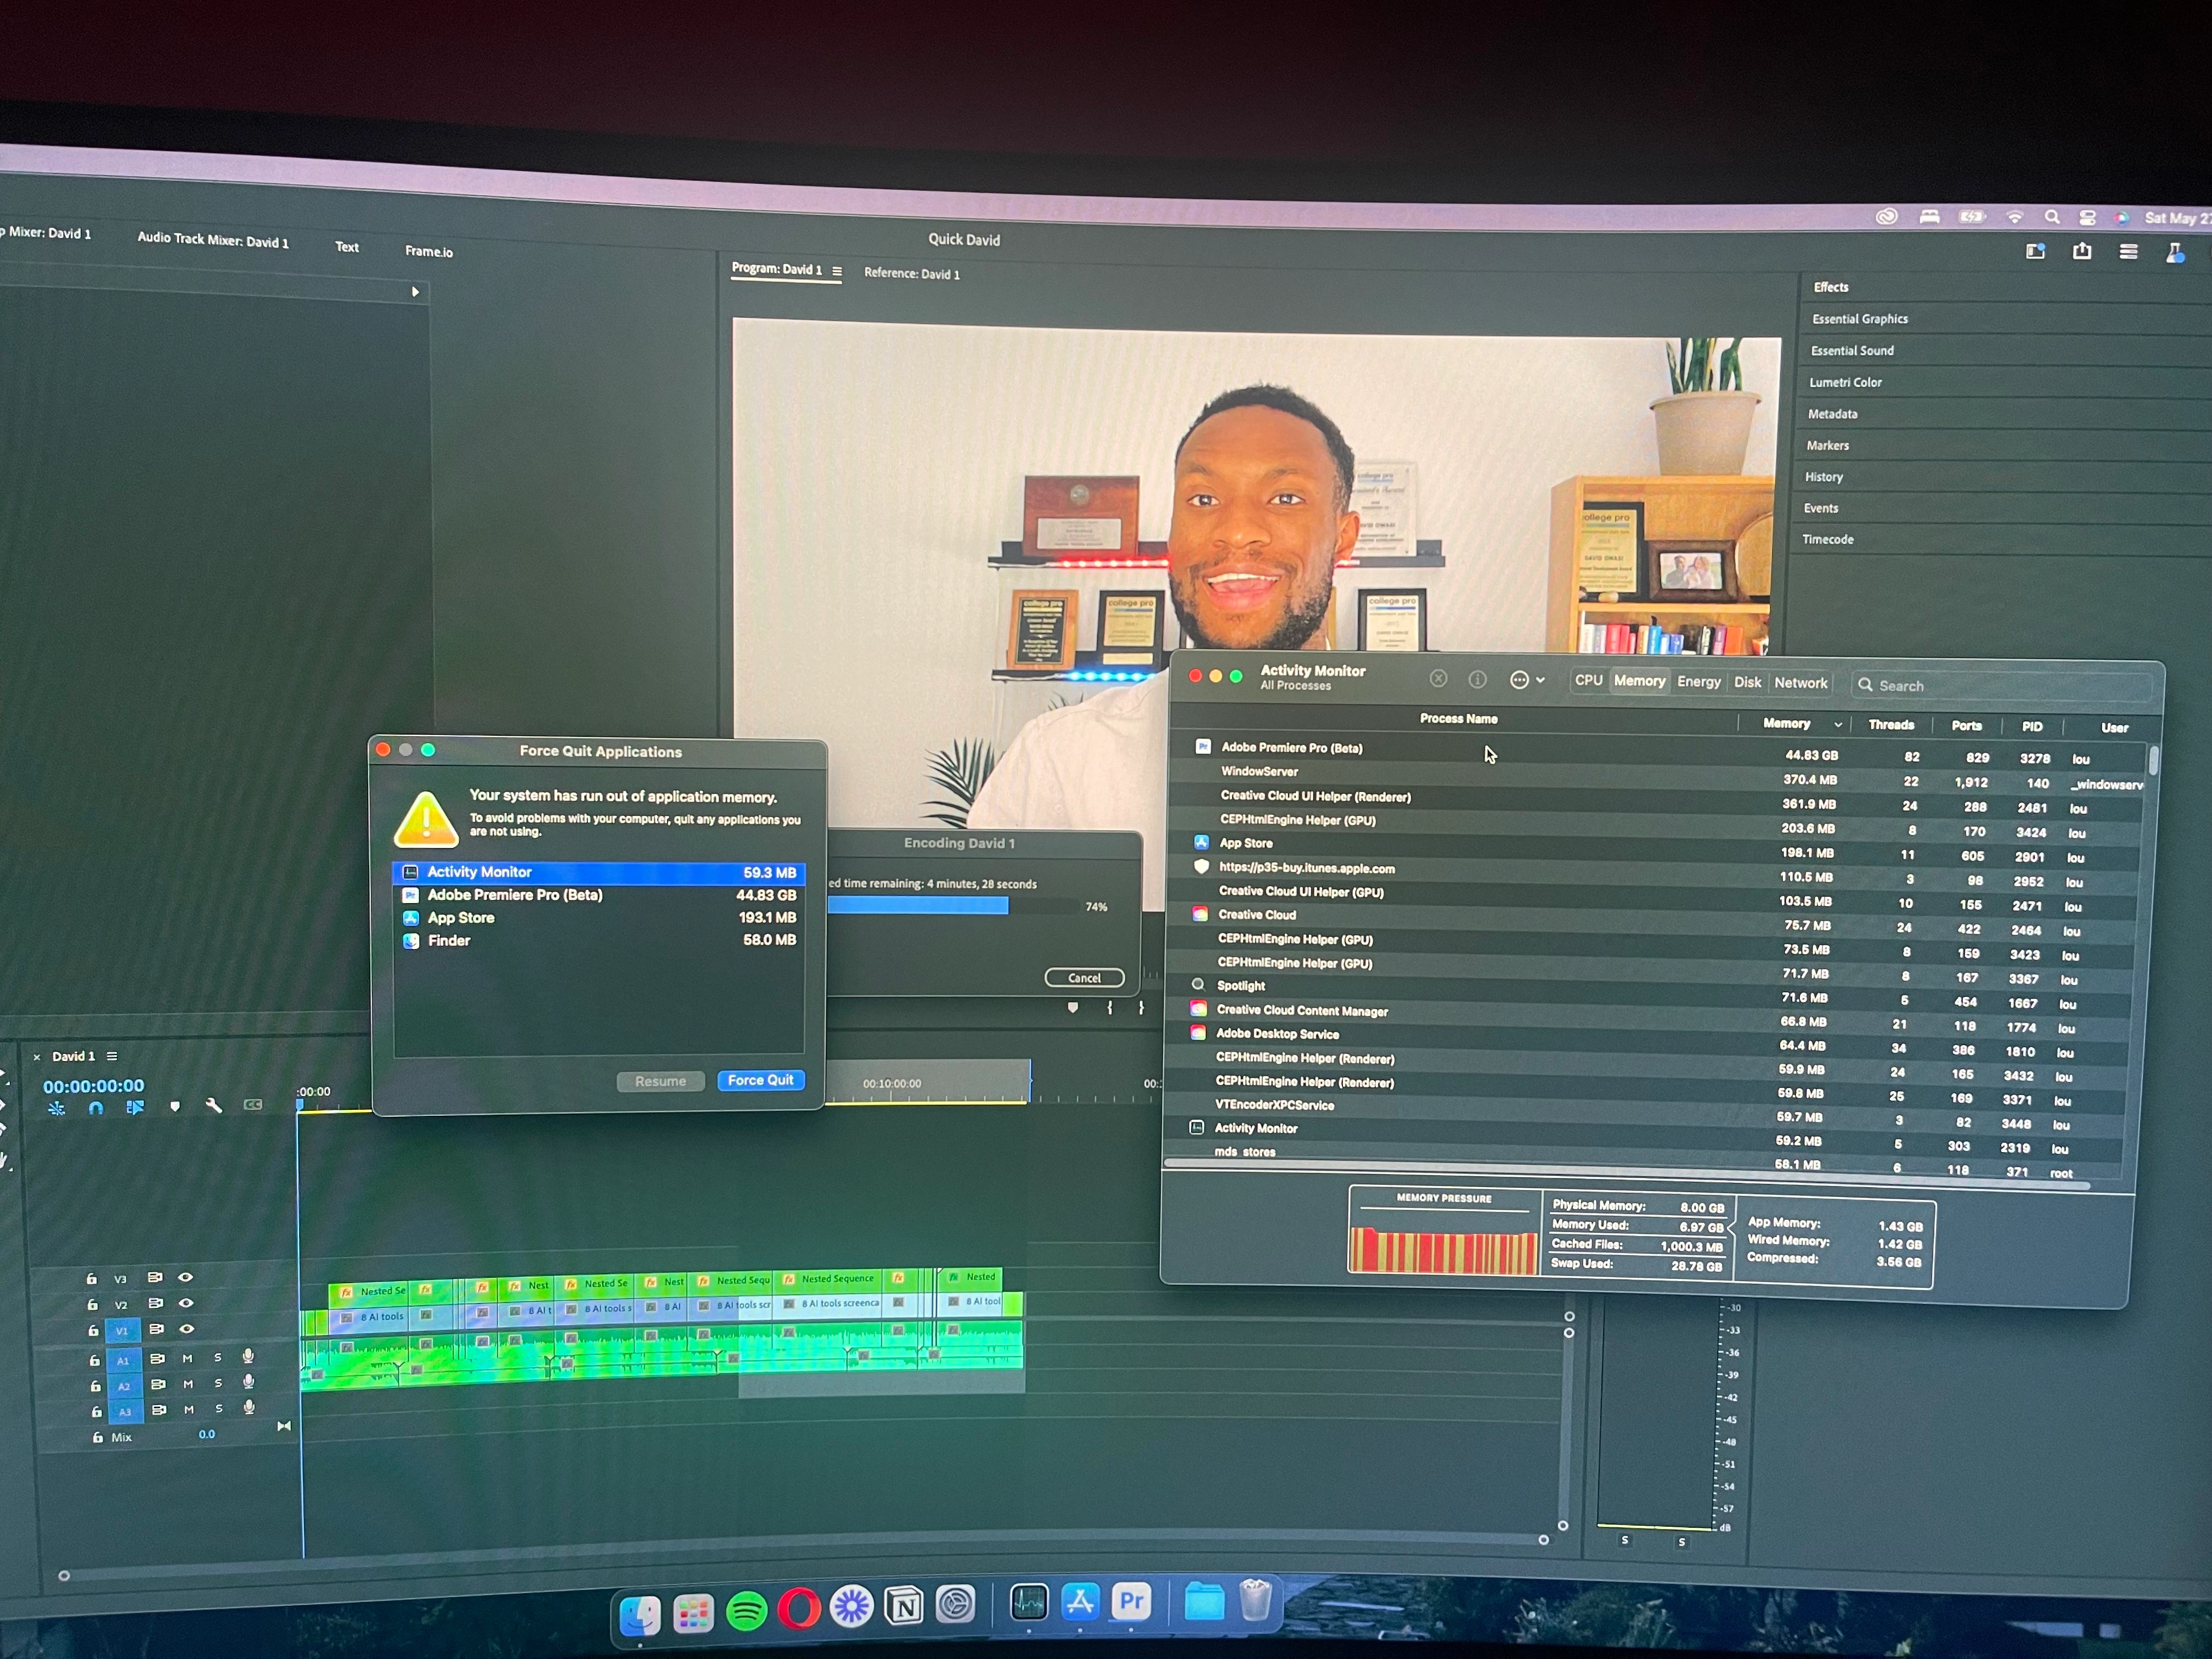Viewport: 2212px width, 1659px height.
Task: Cancel the Encoding David 1 export
Action: tap(1084, 978)
